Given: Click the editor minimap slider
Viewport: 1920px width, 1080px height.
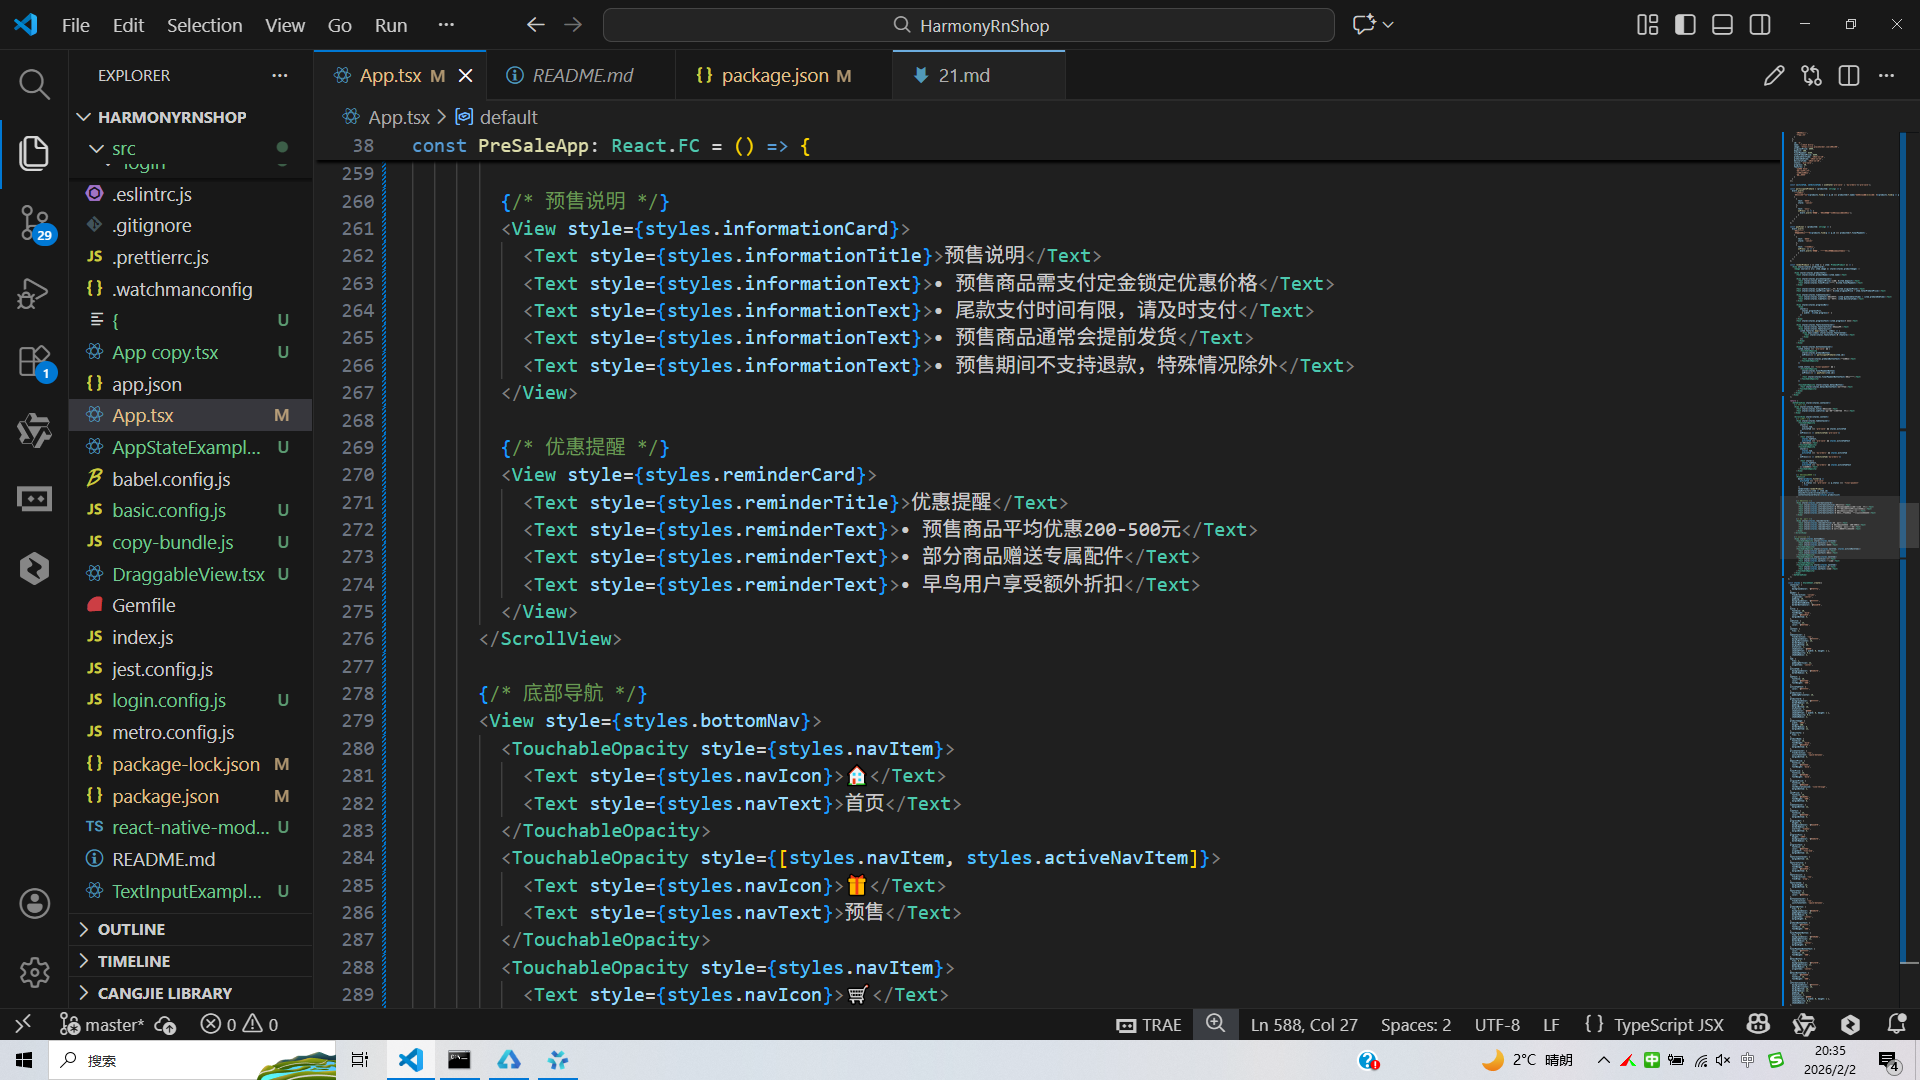Looking at the screenshot, I should [1840, 527].
